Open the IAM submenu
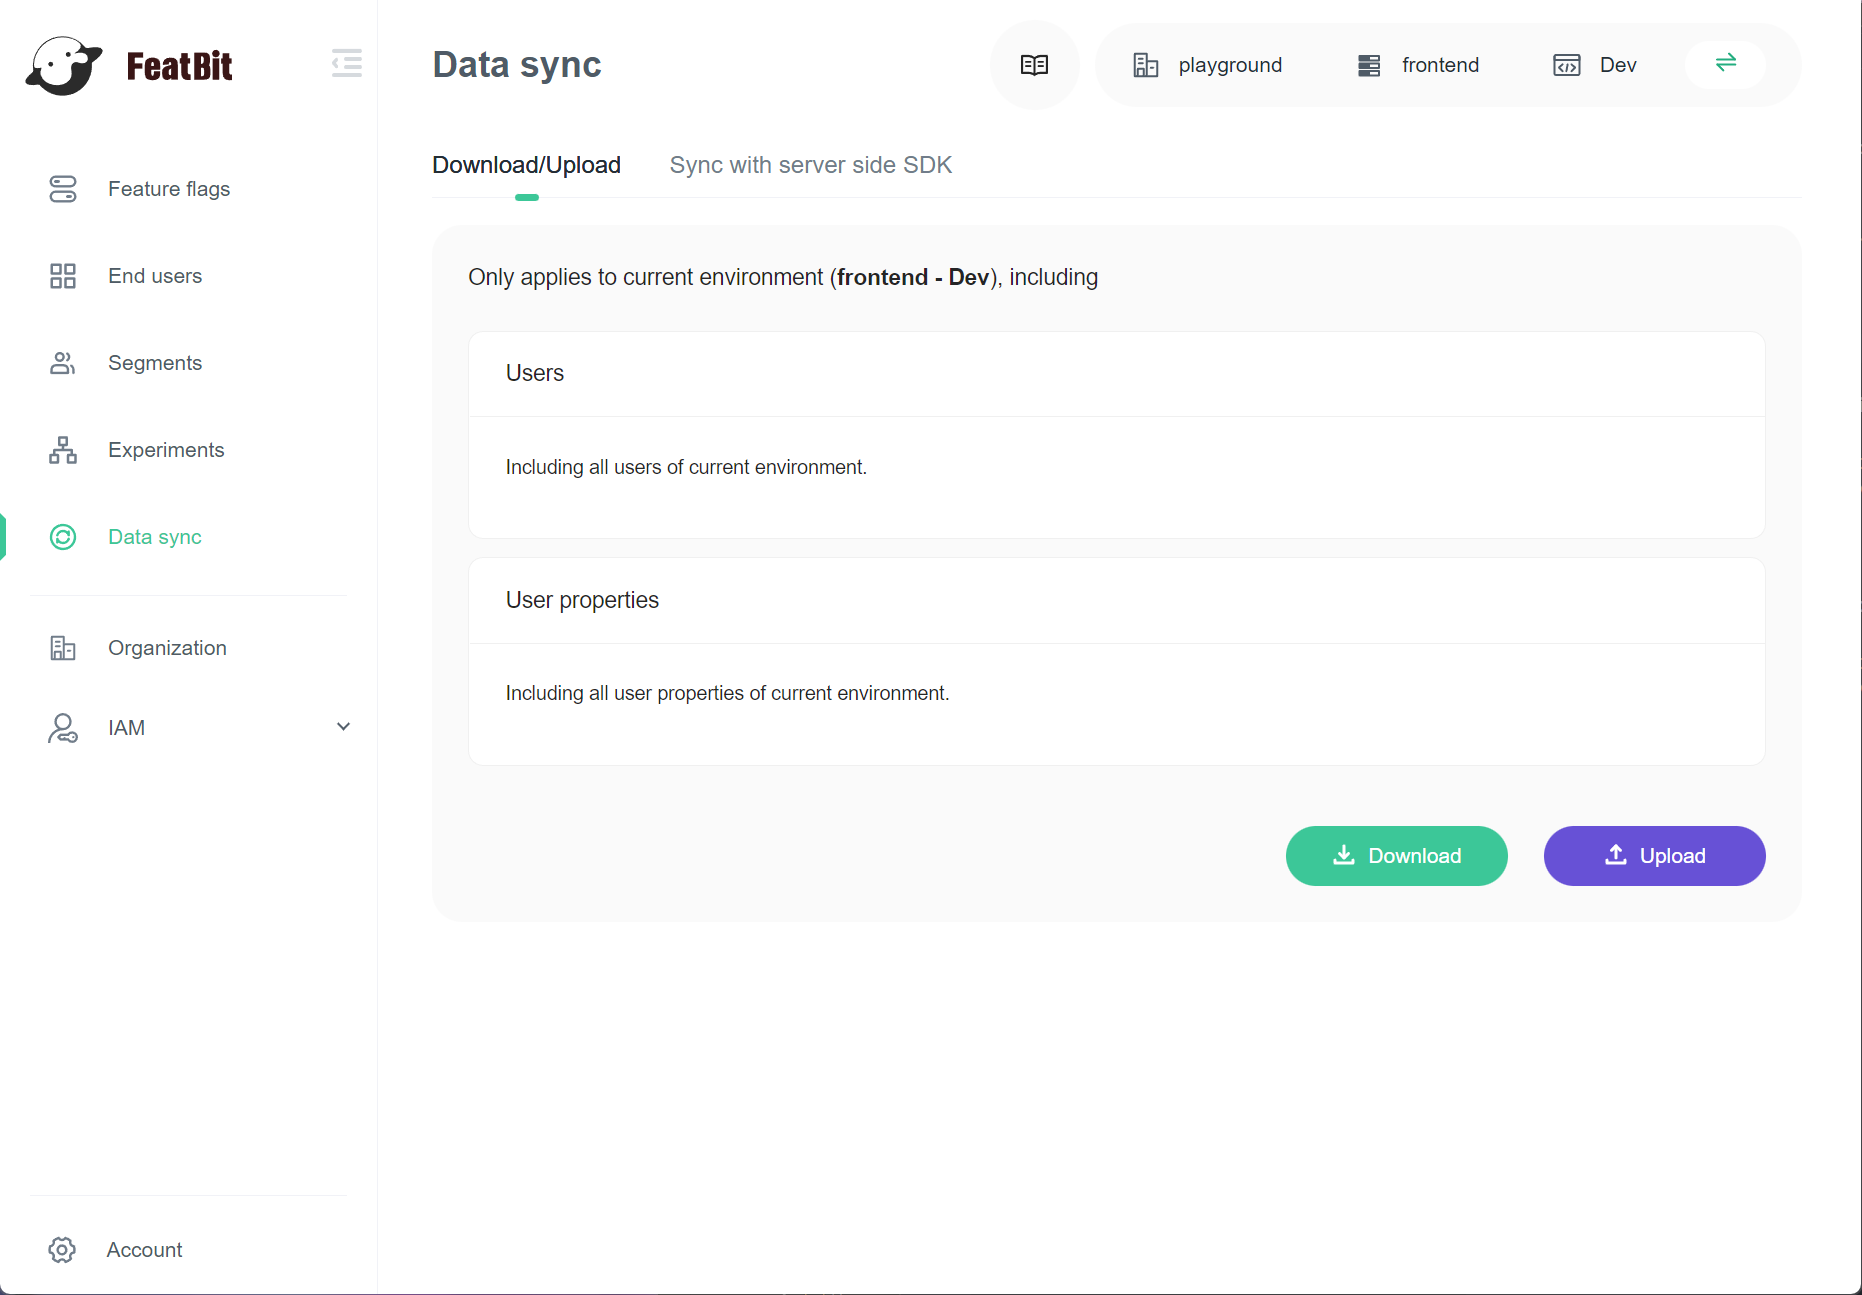1862x1295 pixels. (127, 728)
